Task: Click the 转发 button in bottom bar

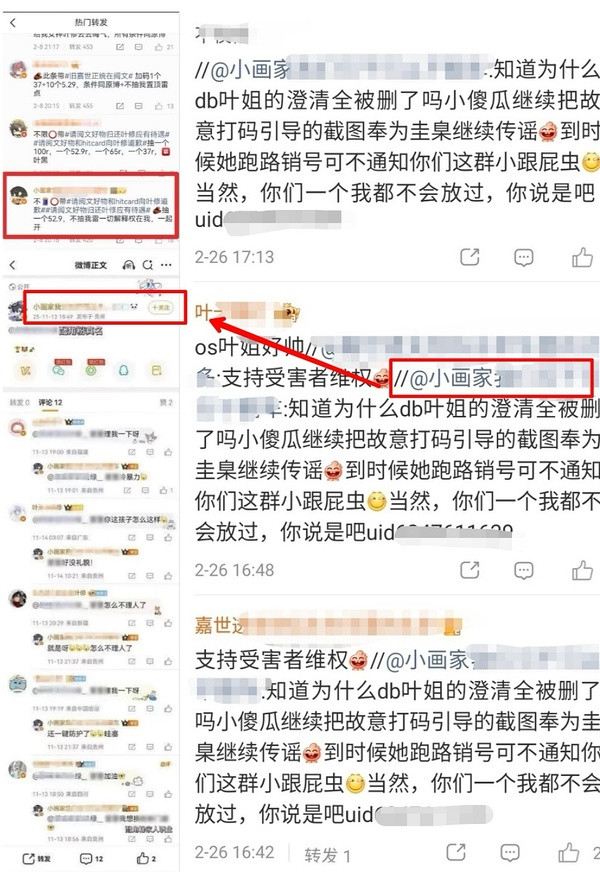Action: tap(36, 859)
